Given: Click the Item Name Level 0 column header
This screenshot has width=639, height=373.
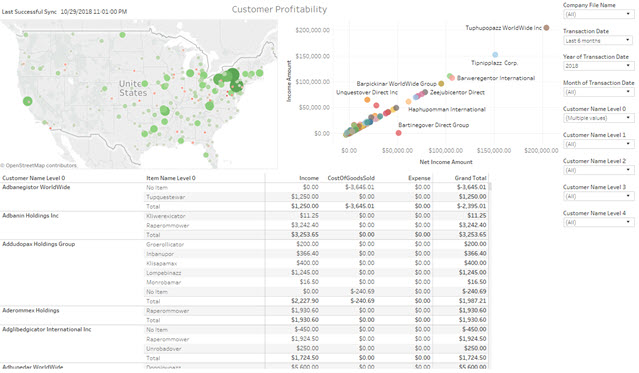Looking at the screenshot, I should pos(171,178).
